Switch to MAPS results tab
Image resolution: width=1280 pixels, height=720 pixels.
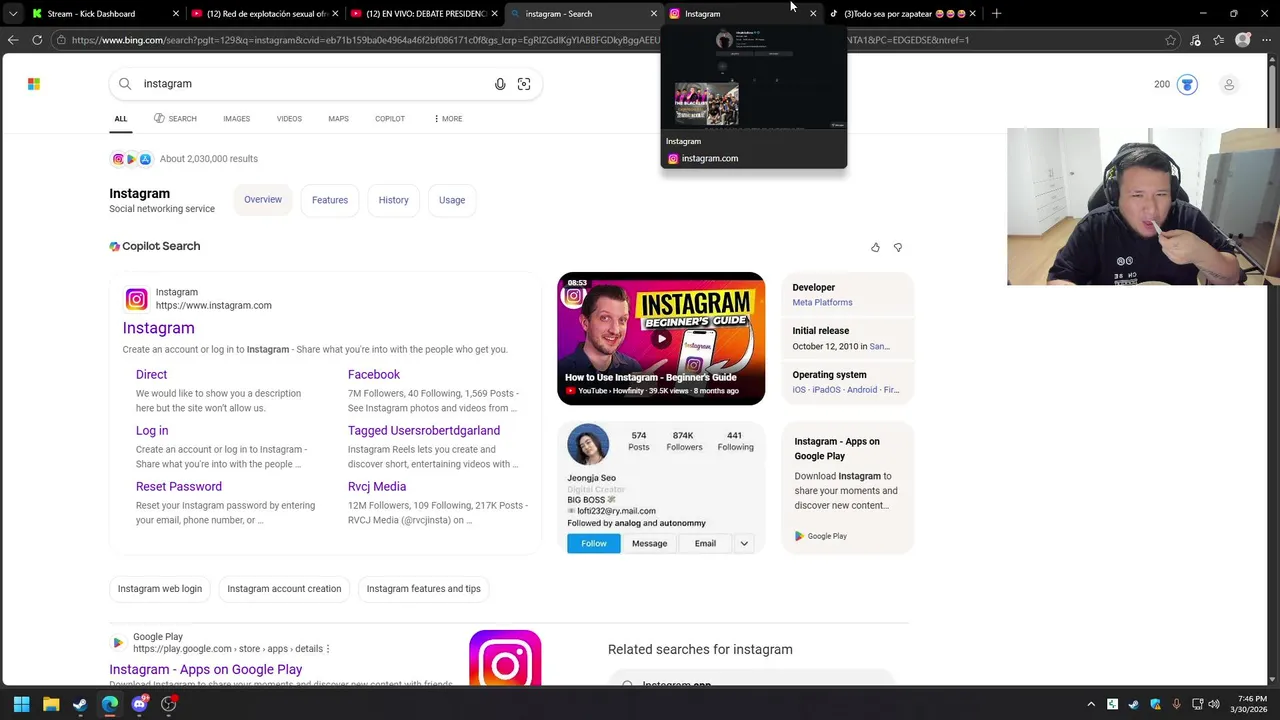tap(338, 119)
